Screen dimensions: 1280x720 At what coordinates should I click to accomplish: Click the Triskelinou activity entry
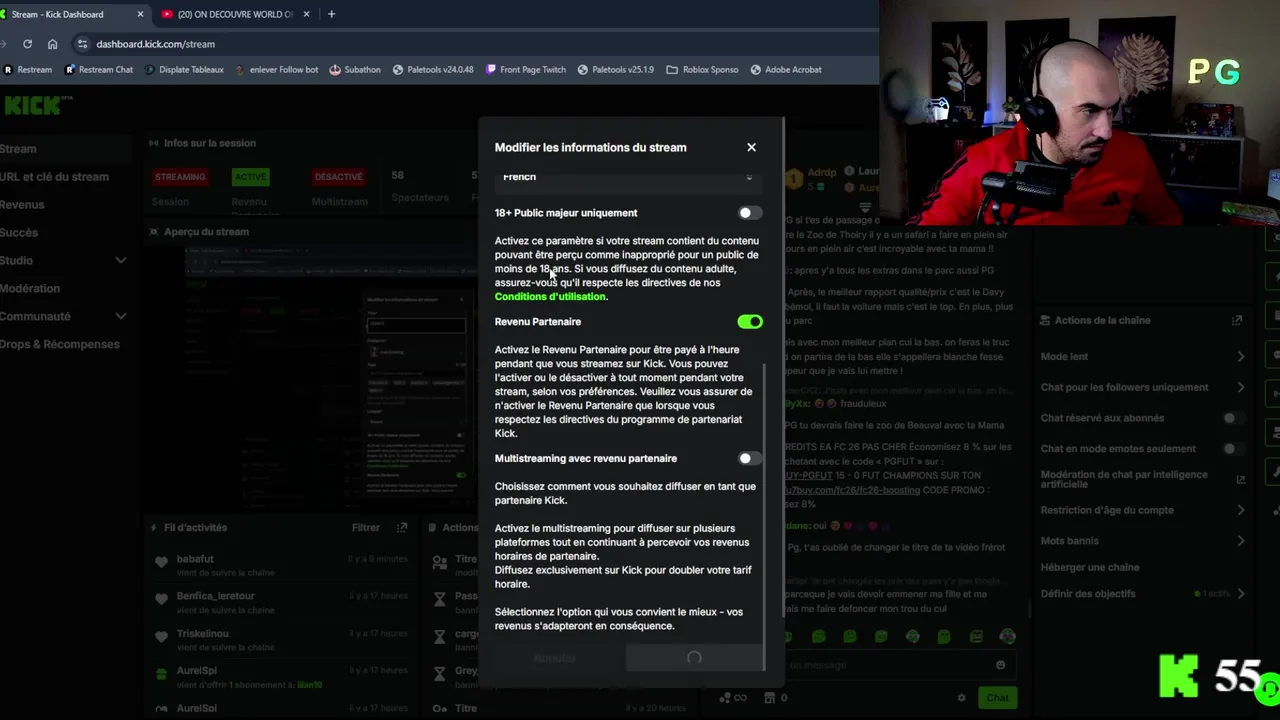tap(280, 640)
